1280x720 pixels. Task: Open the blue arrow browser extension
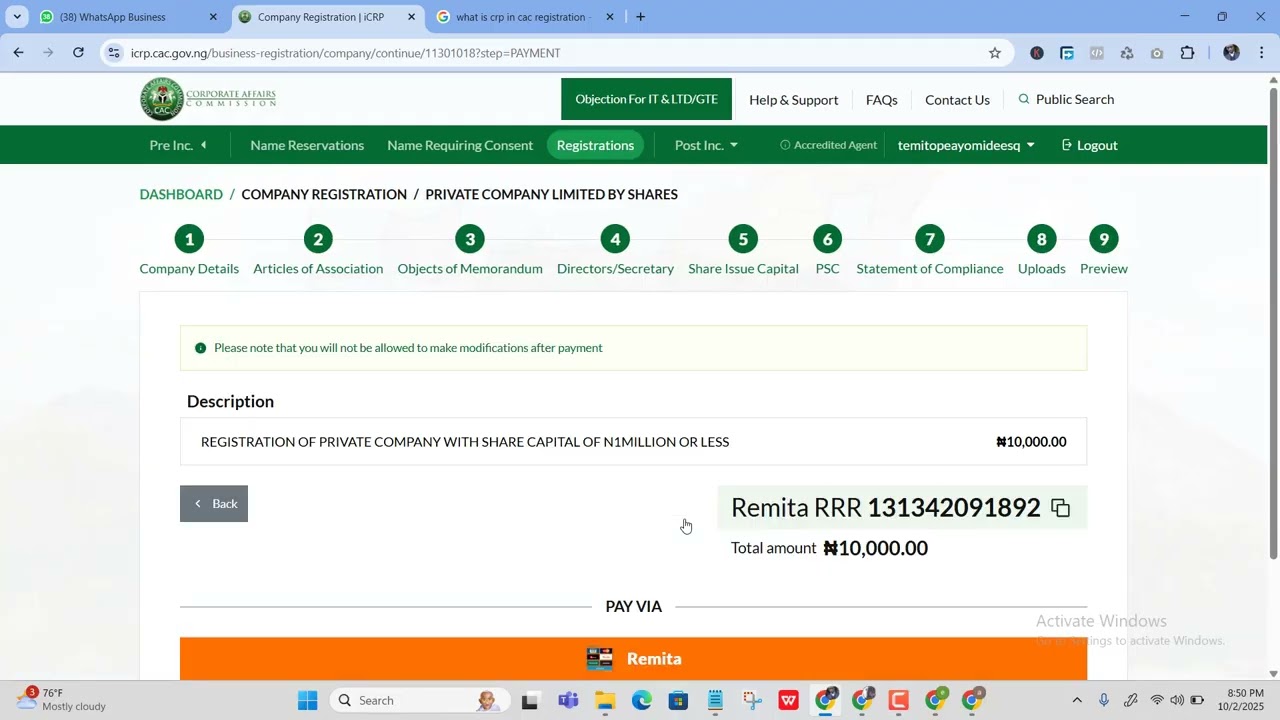tap(1067, 53)
